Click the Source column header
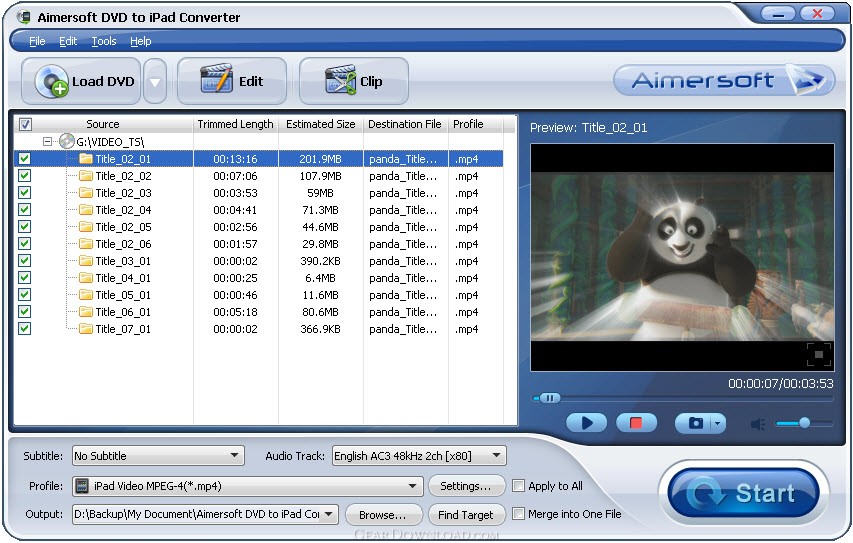This screenshot has height=543, width=853. click(103, 124)
